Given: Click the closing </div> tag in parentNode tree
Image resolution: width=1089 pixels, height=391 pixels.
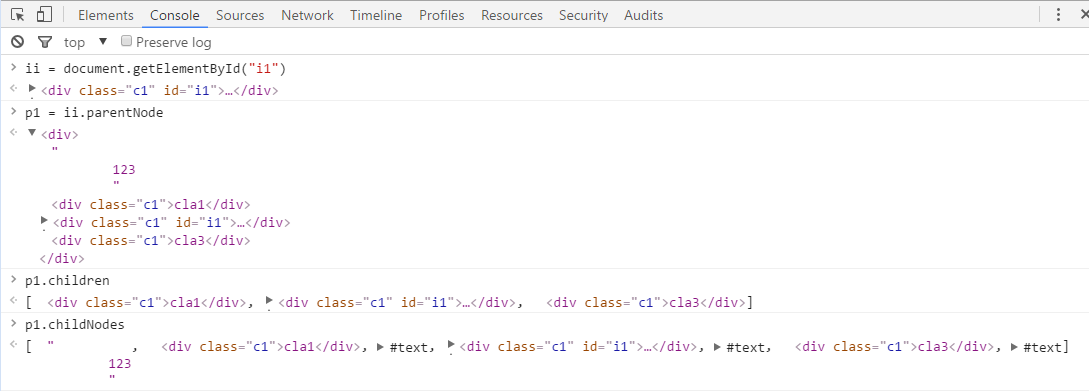Looking at the screenshot, I should click(63, 258).
